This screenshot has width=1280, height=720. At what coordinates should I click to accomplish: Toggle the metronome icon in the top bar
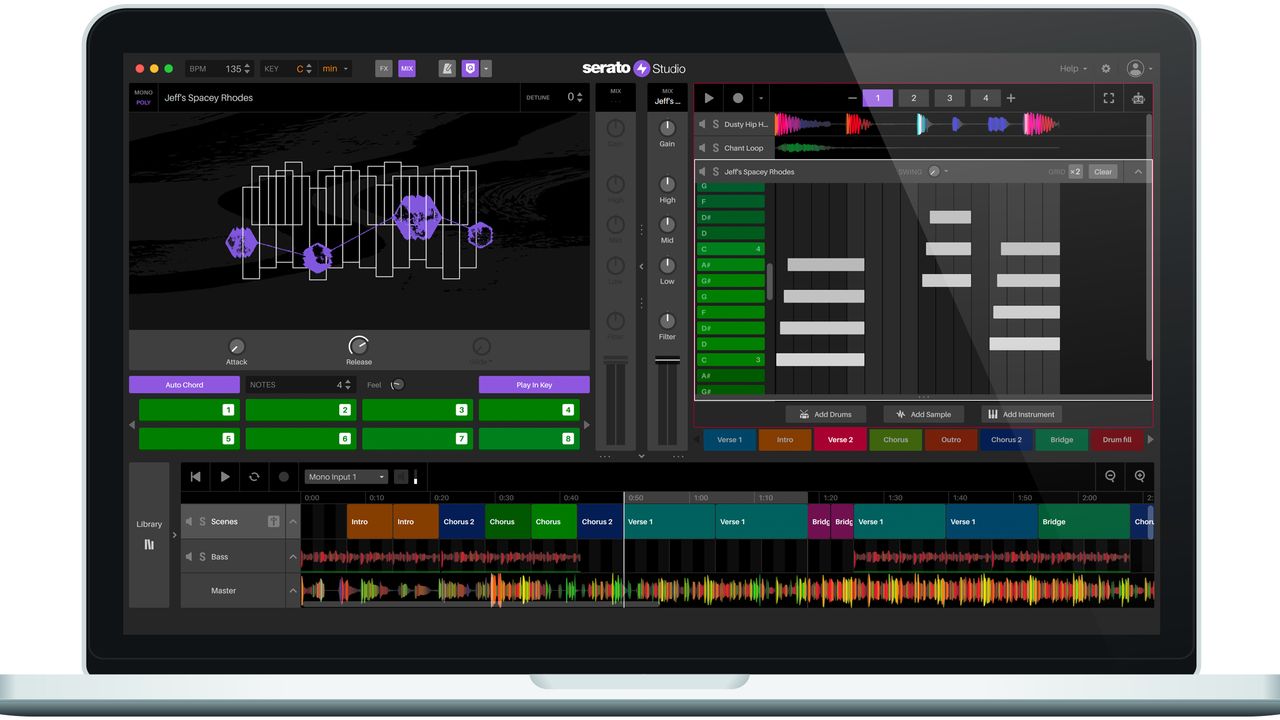pos(447,69)
